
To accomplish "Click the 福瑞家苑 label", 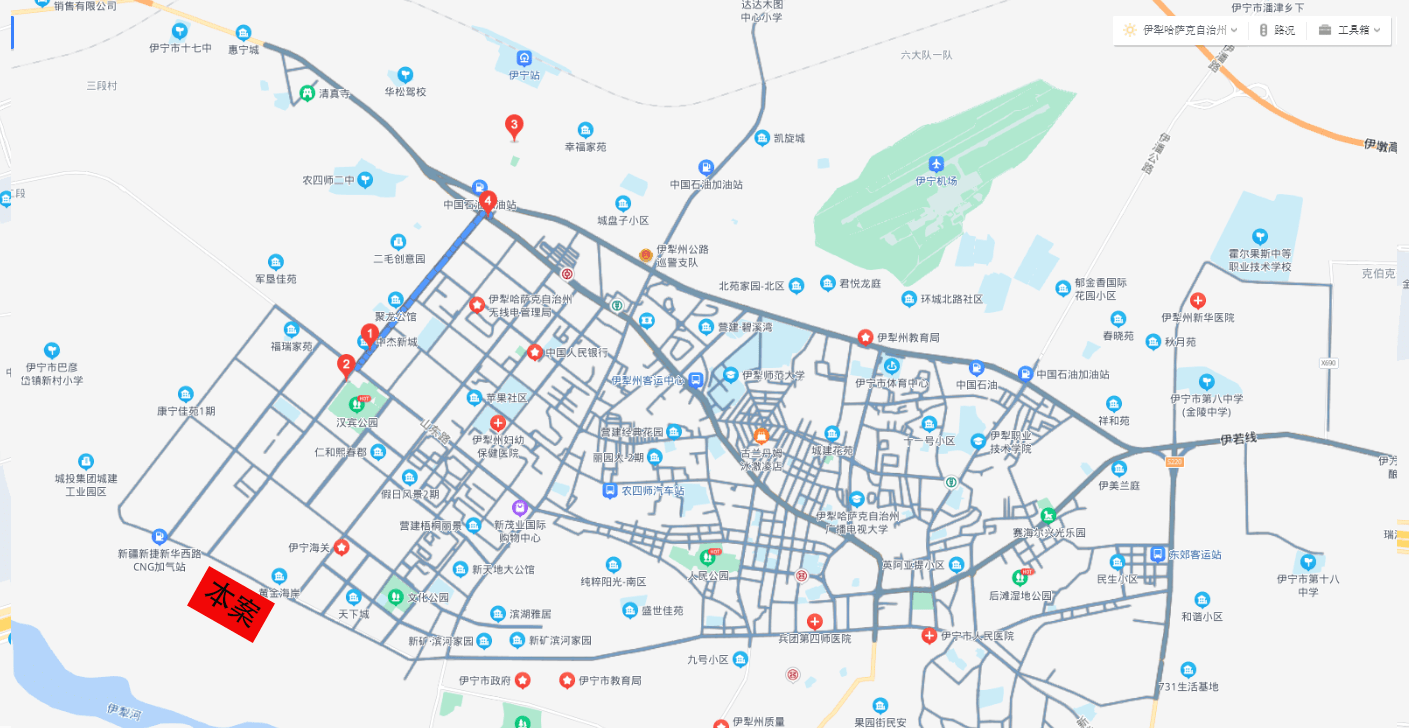I will point(291,346).
